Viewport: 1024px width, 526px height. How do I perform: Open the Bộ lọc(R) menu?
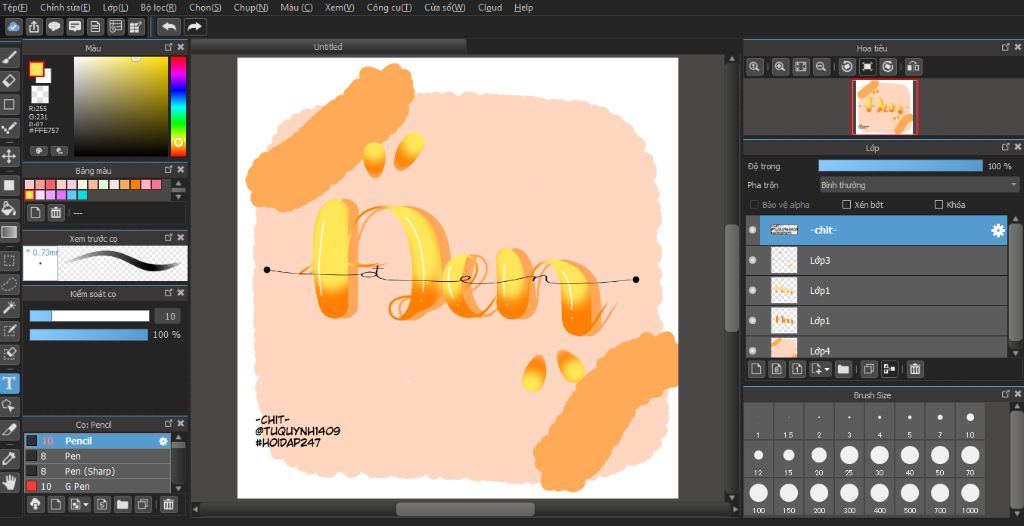coord(158,8)
